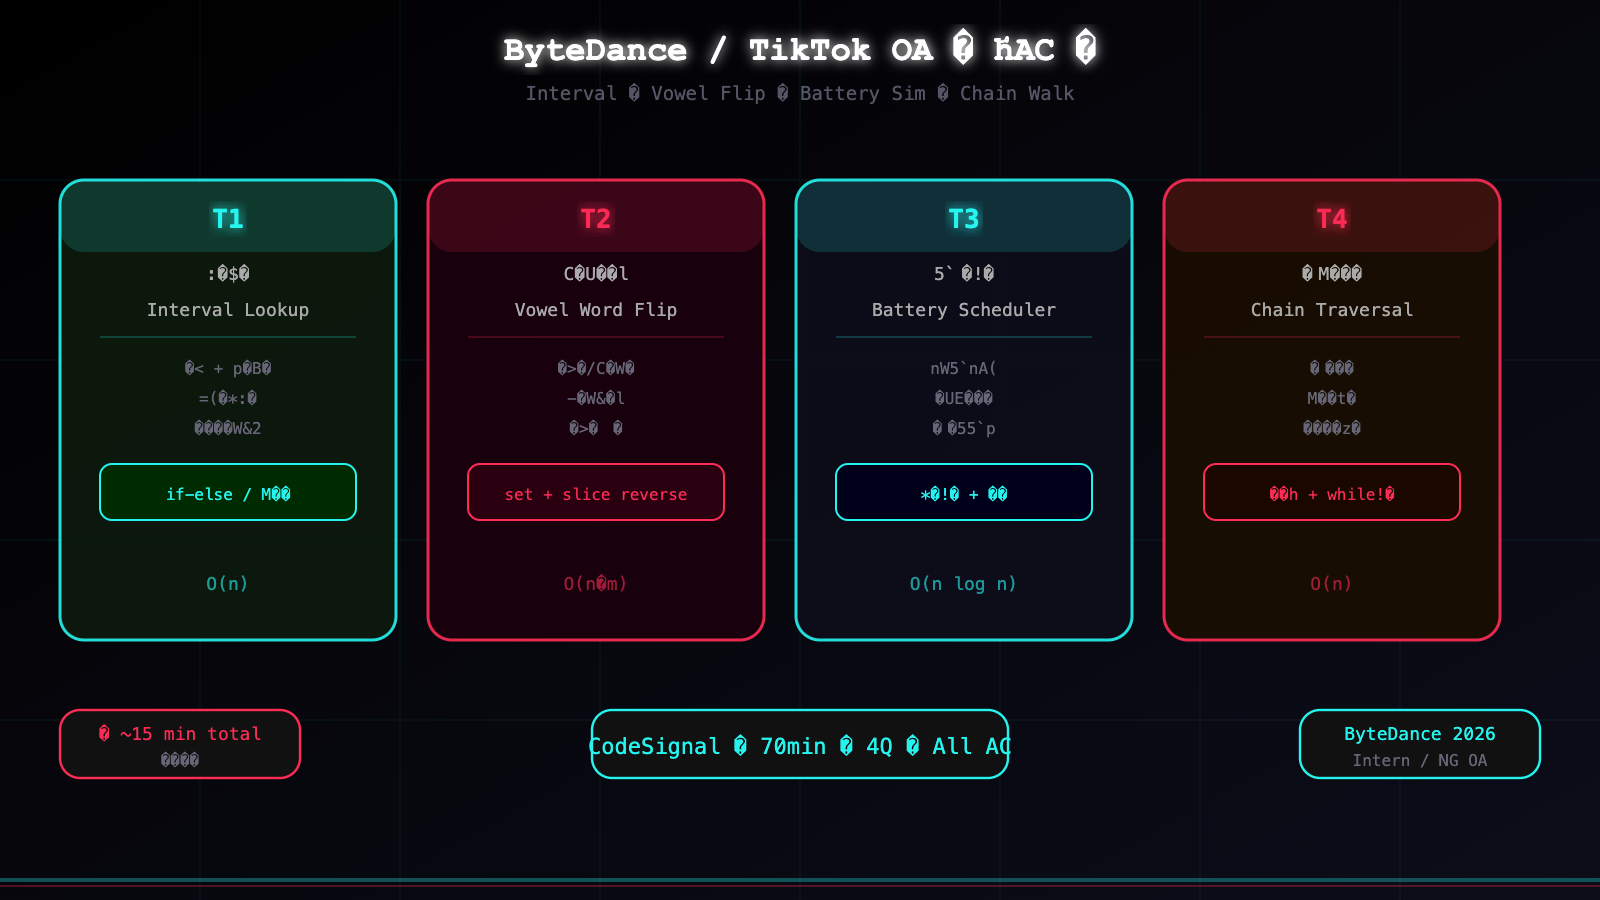Viewport: 1600px width, 900px height.
Task: Toggle the if-else / M00 pill on T1 card
Action: pos(227,492)
